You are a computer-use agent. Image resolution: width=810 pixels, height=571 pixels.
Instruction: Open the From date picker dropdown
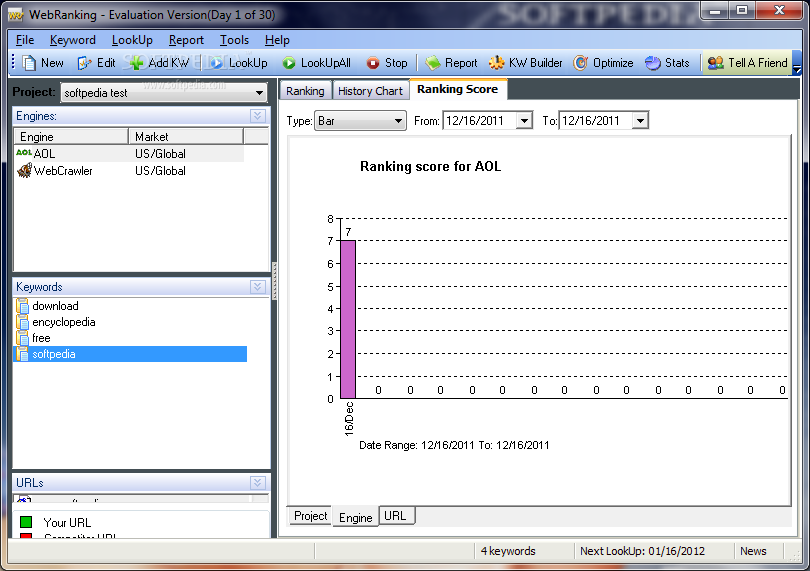tap(524, 121)
